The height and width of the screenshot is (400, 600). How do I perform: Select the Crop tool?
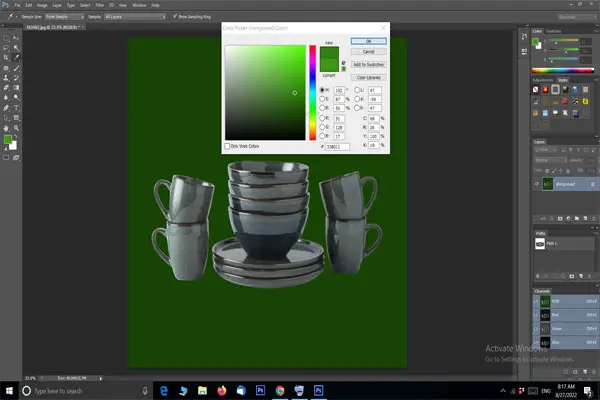point(6,57)
